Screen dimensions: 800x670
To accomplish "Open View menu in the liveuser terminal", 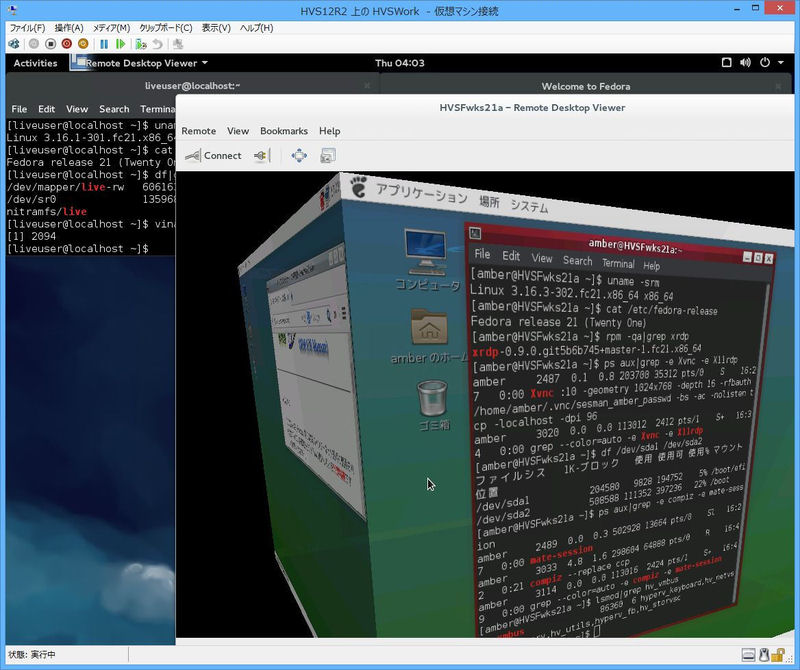I will (x=77, y=109).
